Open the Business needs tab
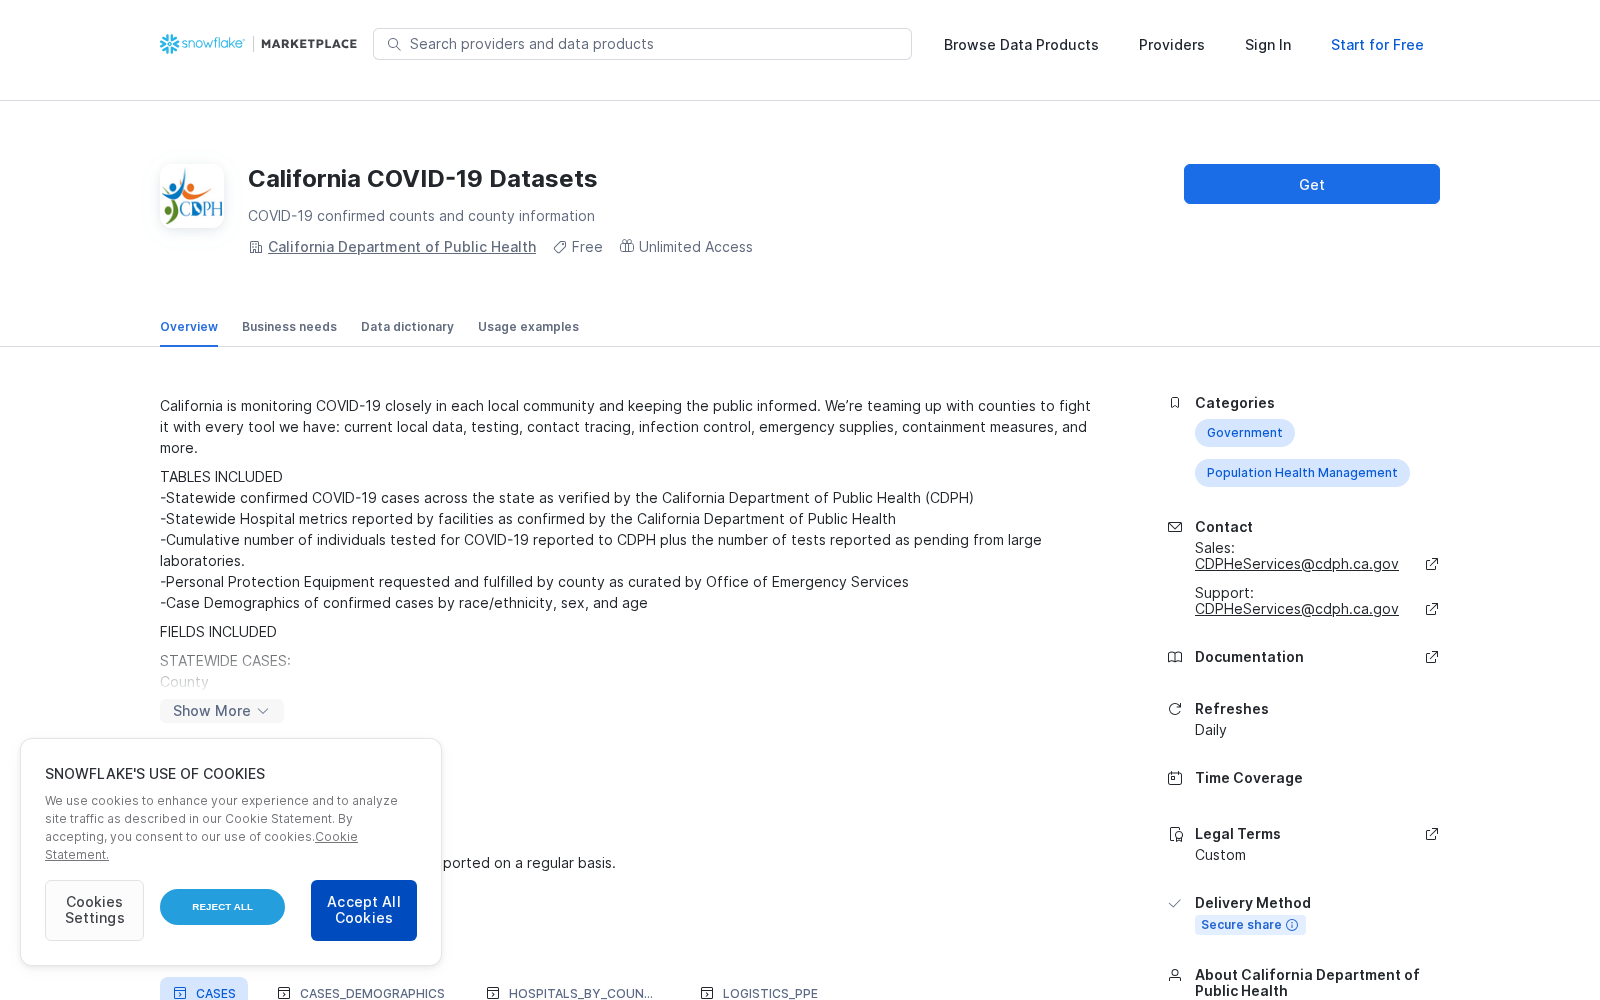The width and height of the screenshot is (1600, 1000). point(289,327)
